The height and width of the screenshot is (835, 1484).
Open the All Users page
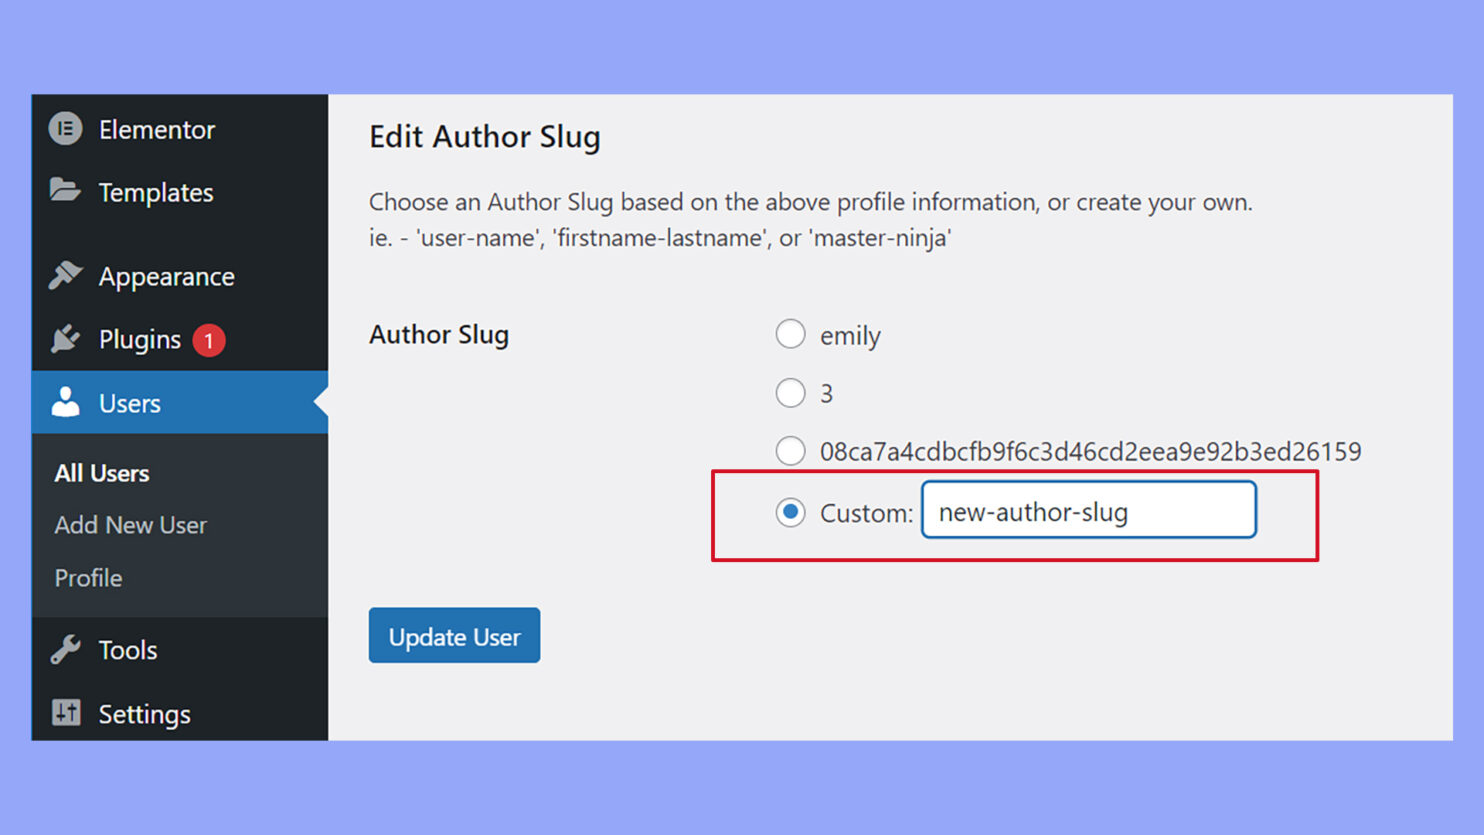(x=101, y=472)
